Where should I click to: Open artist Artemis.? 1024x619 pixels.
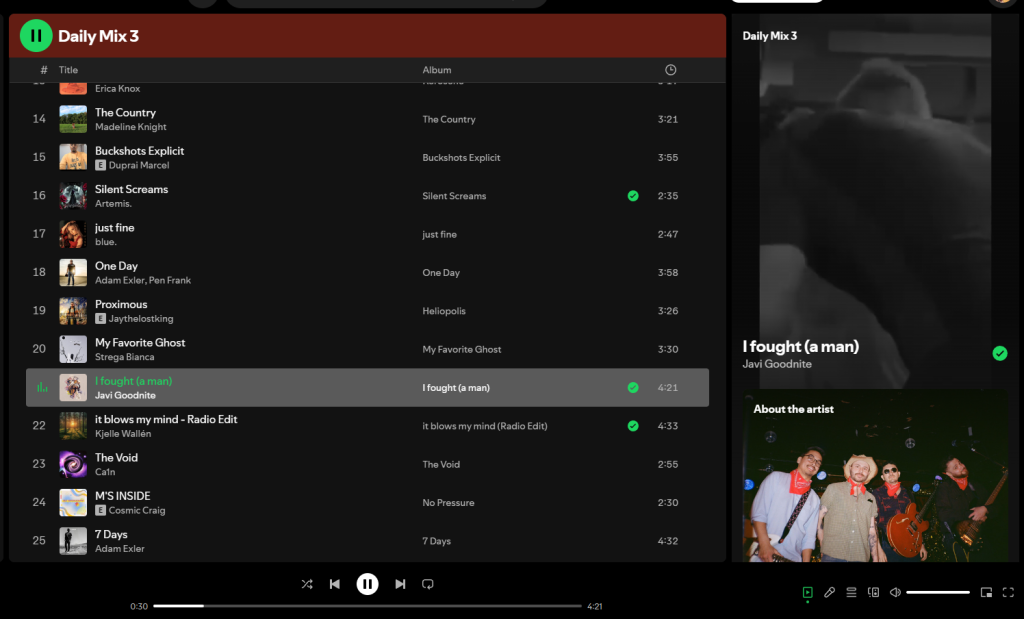(x=114, y=204)
